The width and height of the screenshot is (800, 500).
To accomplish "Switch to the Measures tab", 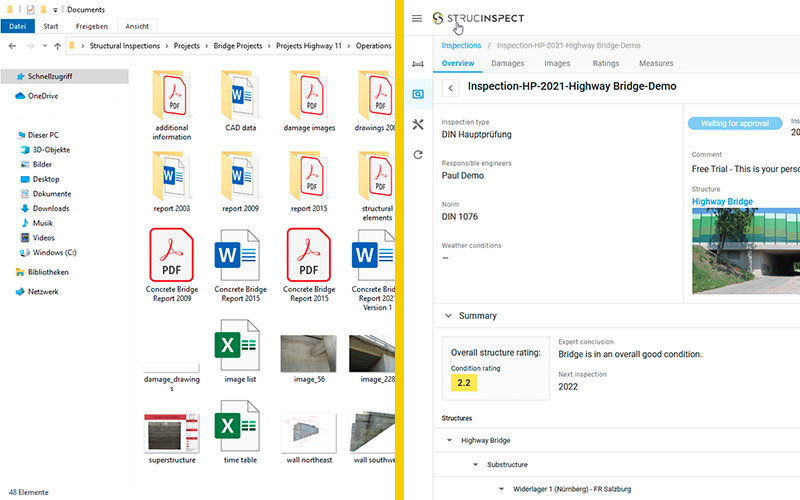I will coord(656,63).
